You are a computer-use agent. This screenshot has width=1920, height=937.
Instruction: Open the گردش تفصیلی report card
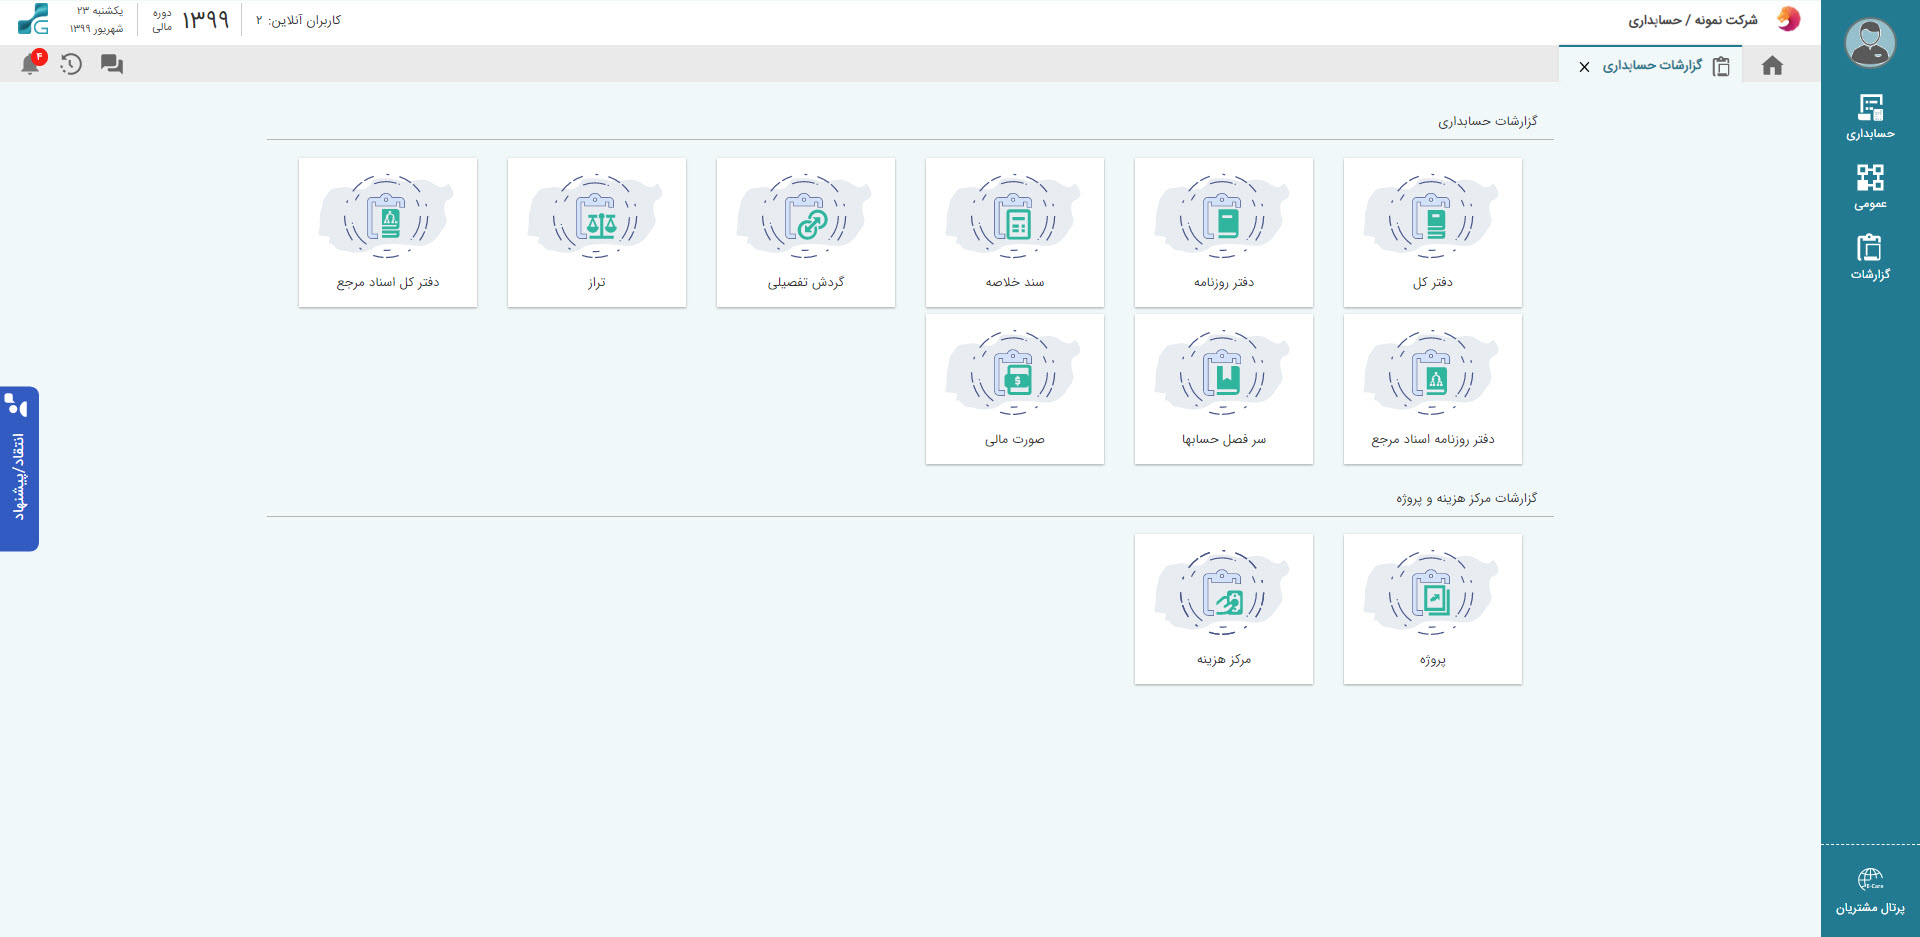point(805,232)
